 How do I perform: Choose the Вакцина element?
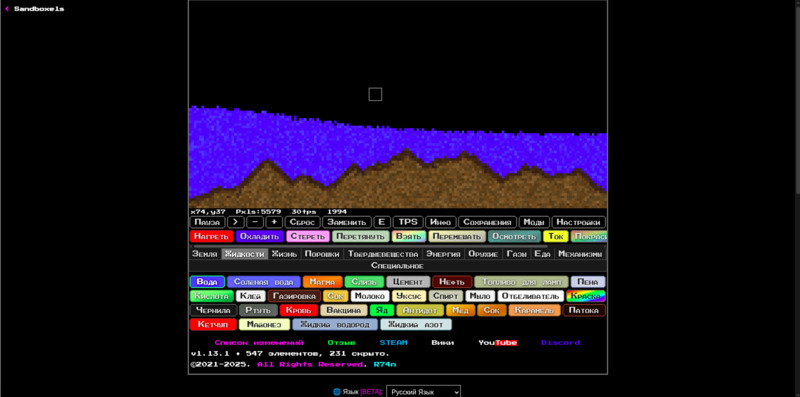(344, 310)
